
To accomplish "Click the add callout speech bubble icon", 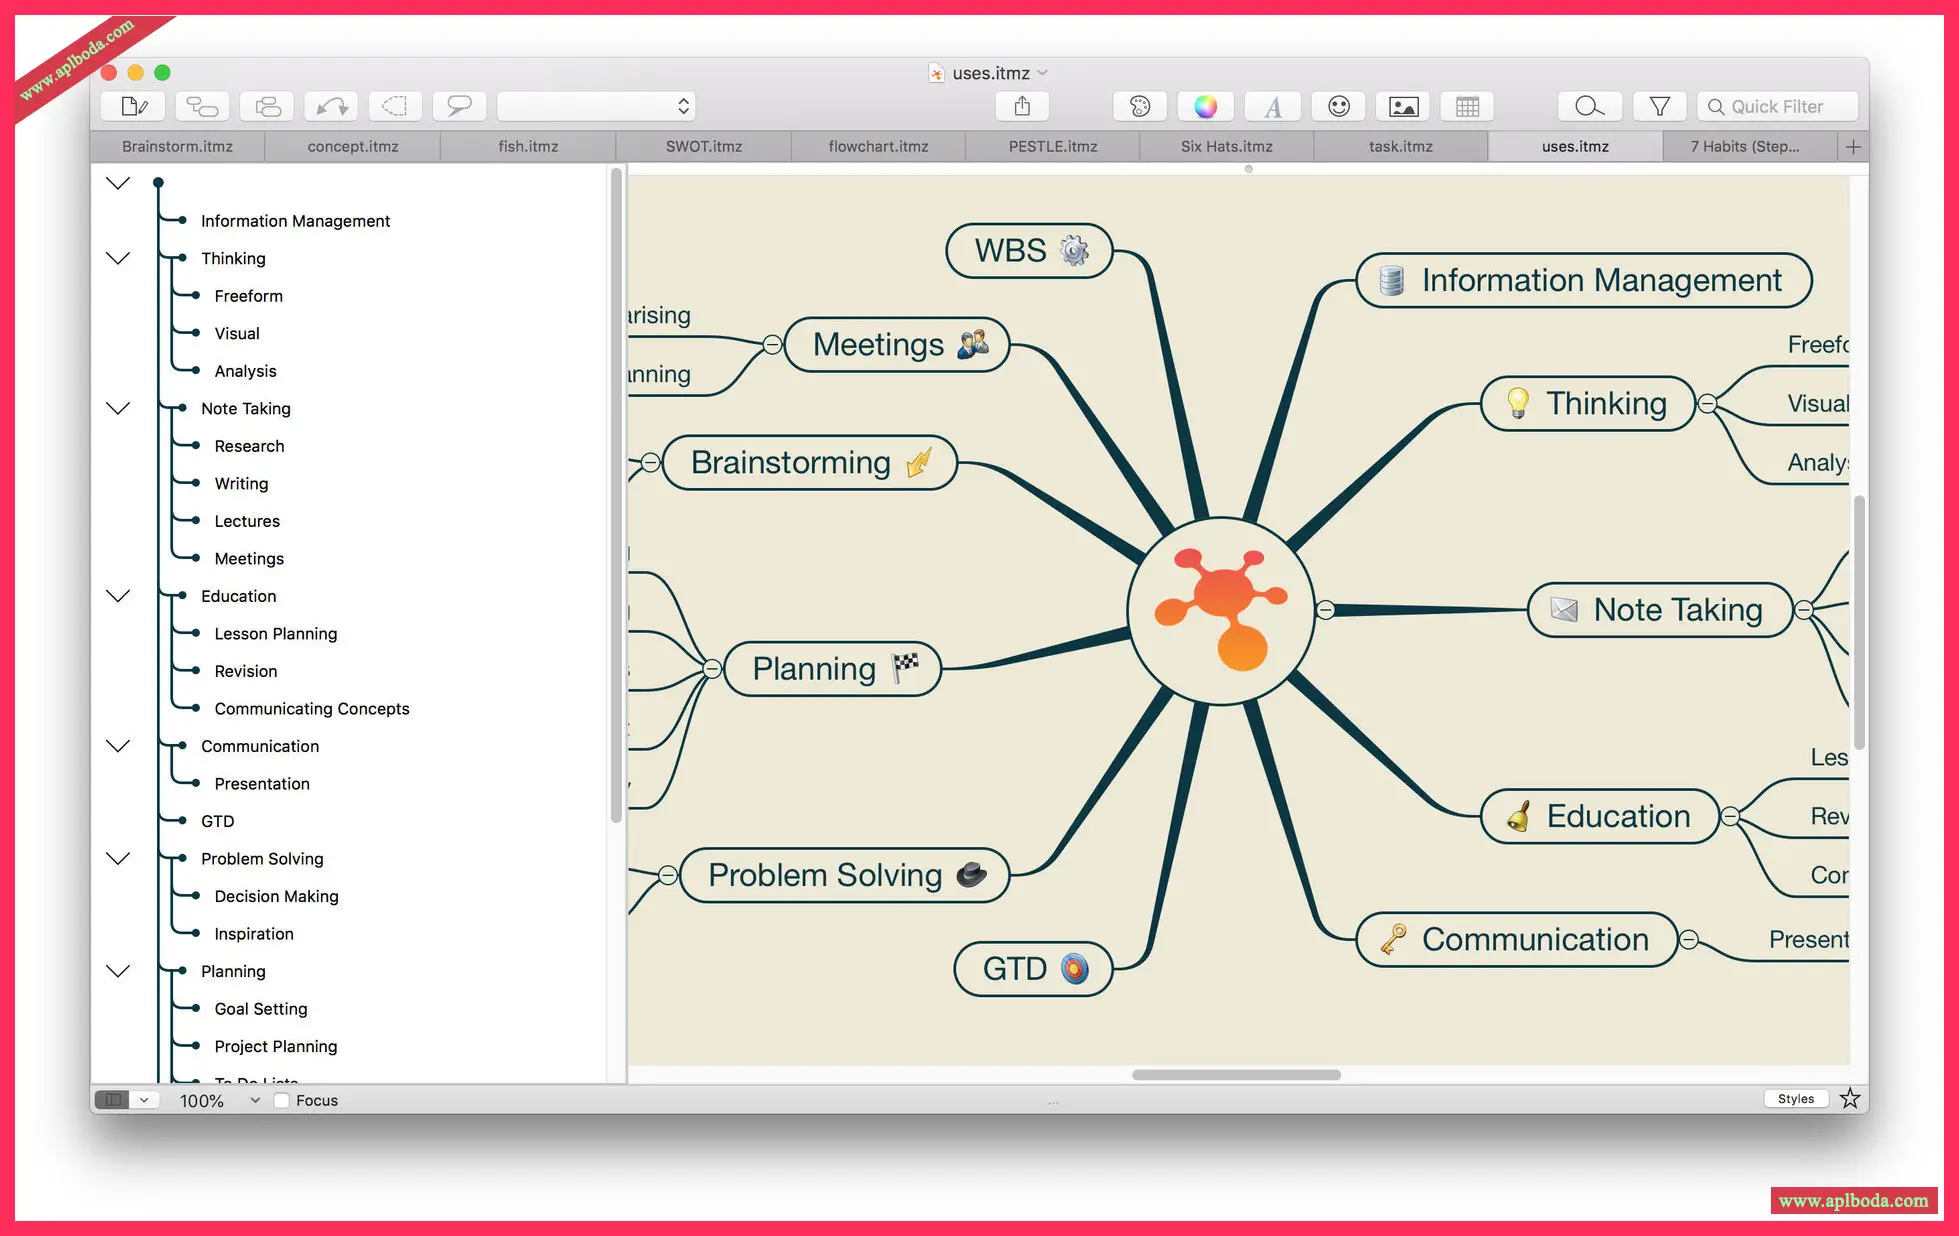I will tap(459, 106).
